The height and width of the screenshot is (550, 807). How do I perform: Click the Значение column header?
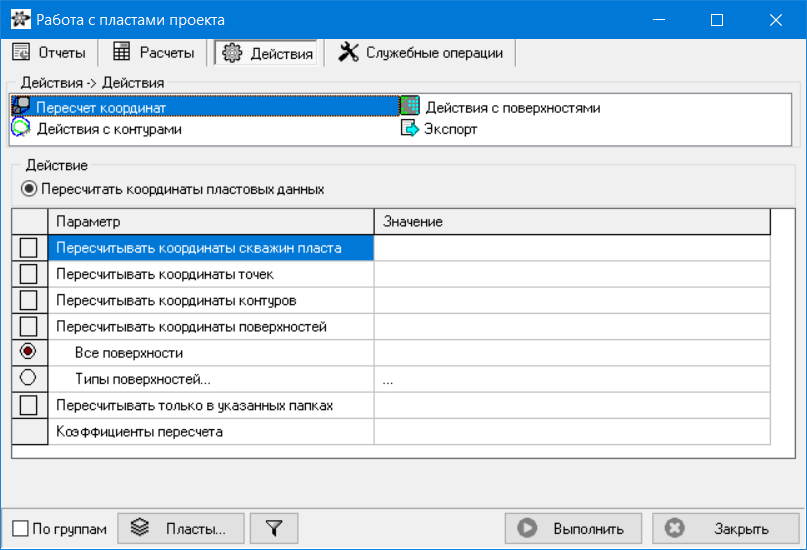click(572, 222)
